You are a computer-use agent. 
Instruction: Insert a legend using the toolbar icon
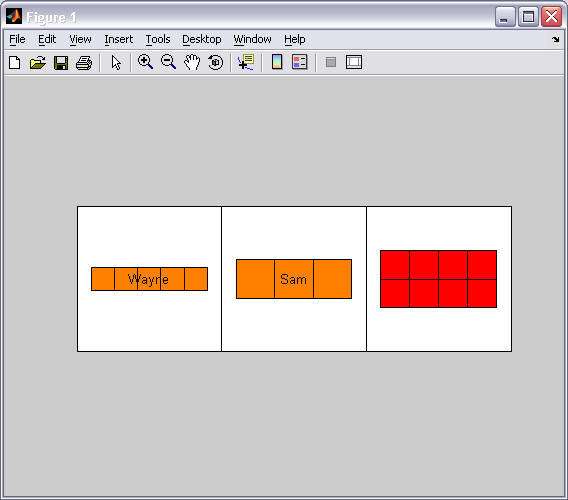[x=300, y=62]
